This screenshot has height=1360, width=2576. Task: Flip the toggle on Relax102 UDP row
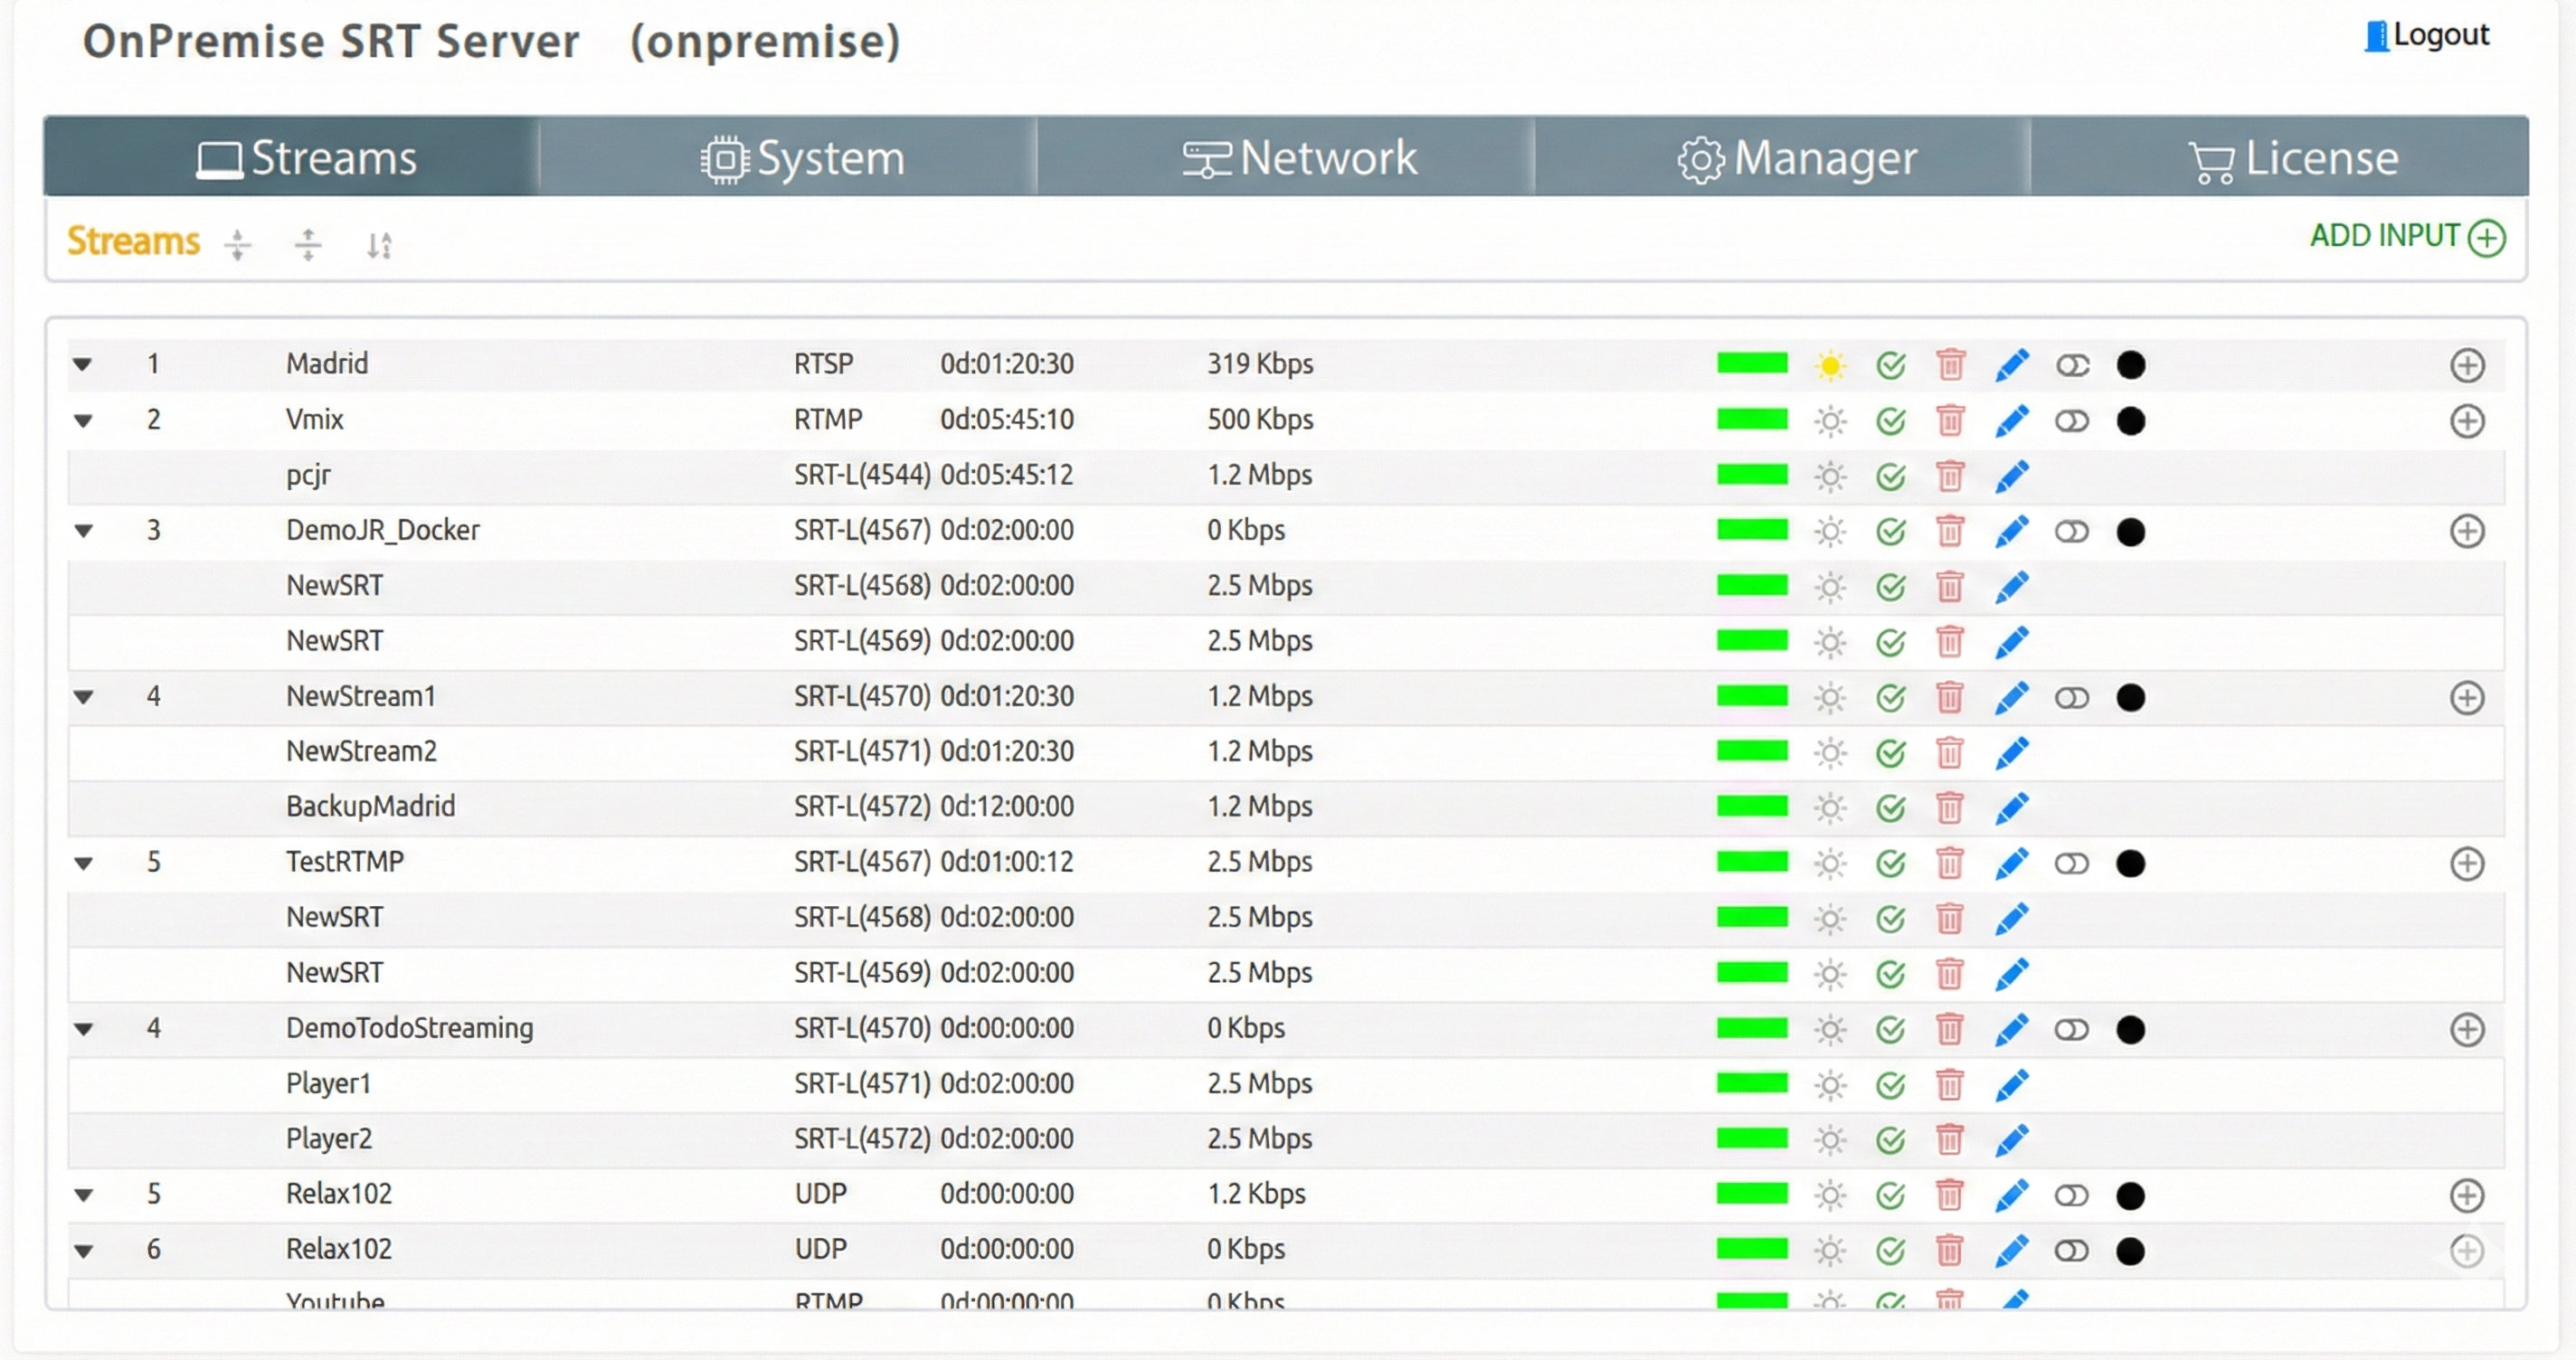2072,1194
